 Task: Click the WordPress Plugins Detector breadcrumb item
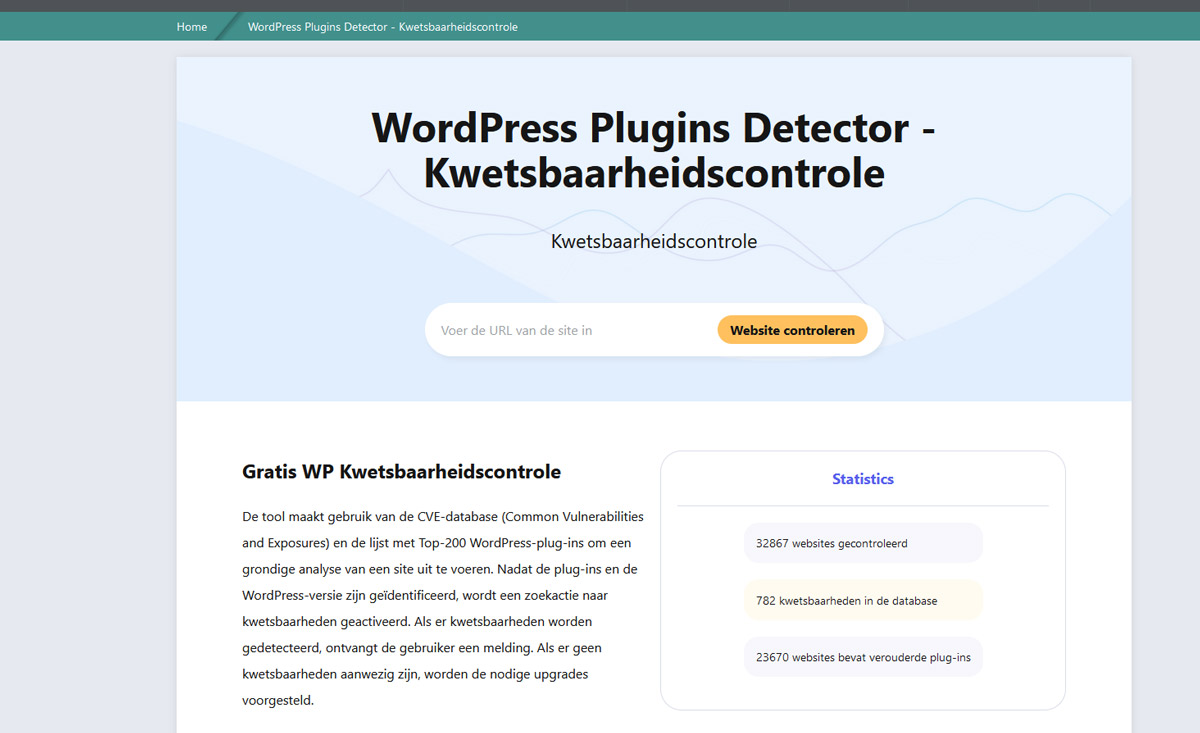(383, 27)
